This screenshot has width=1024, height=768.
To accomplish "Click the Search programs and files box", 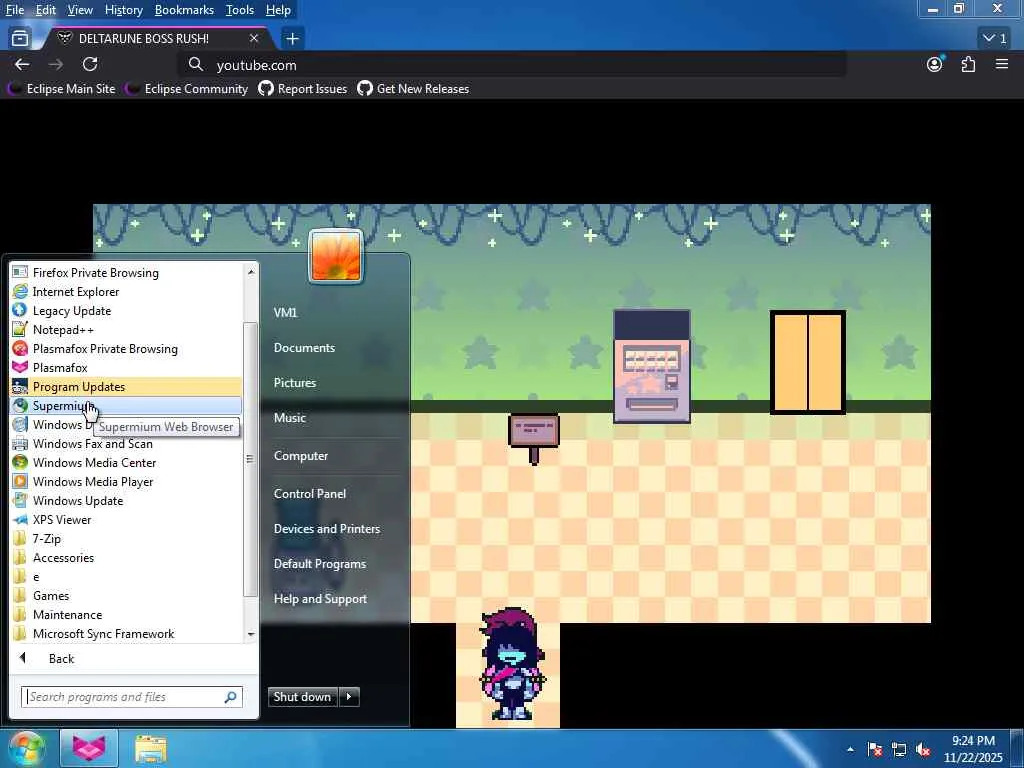I will (132, 697).
